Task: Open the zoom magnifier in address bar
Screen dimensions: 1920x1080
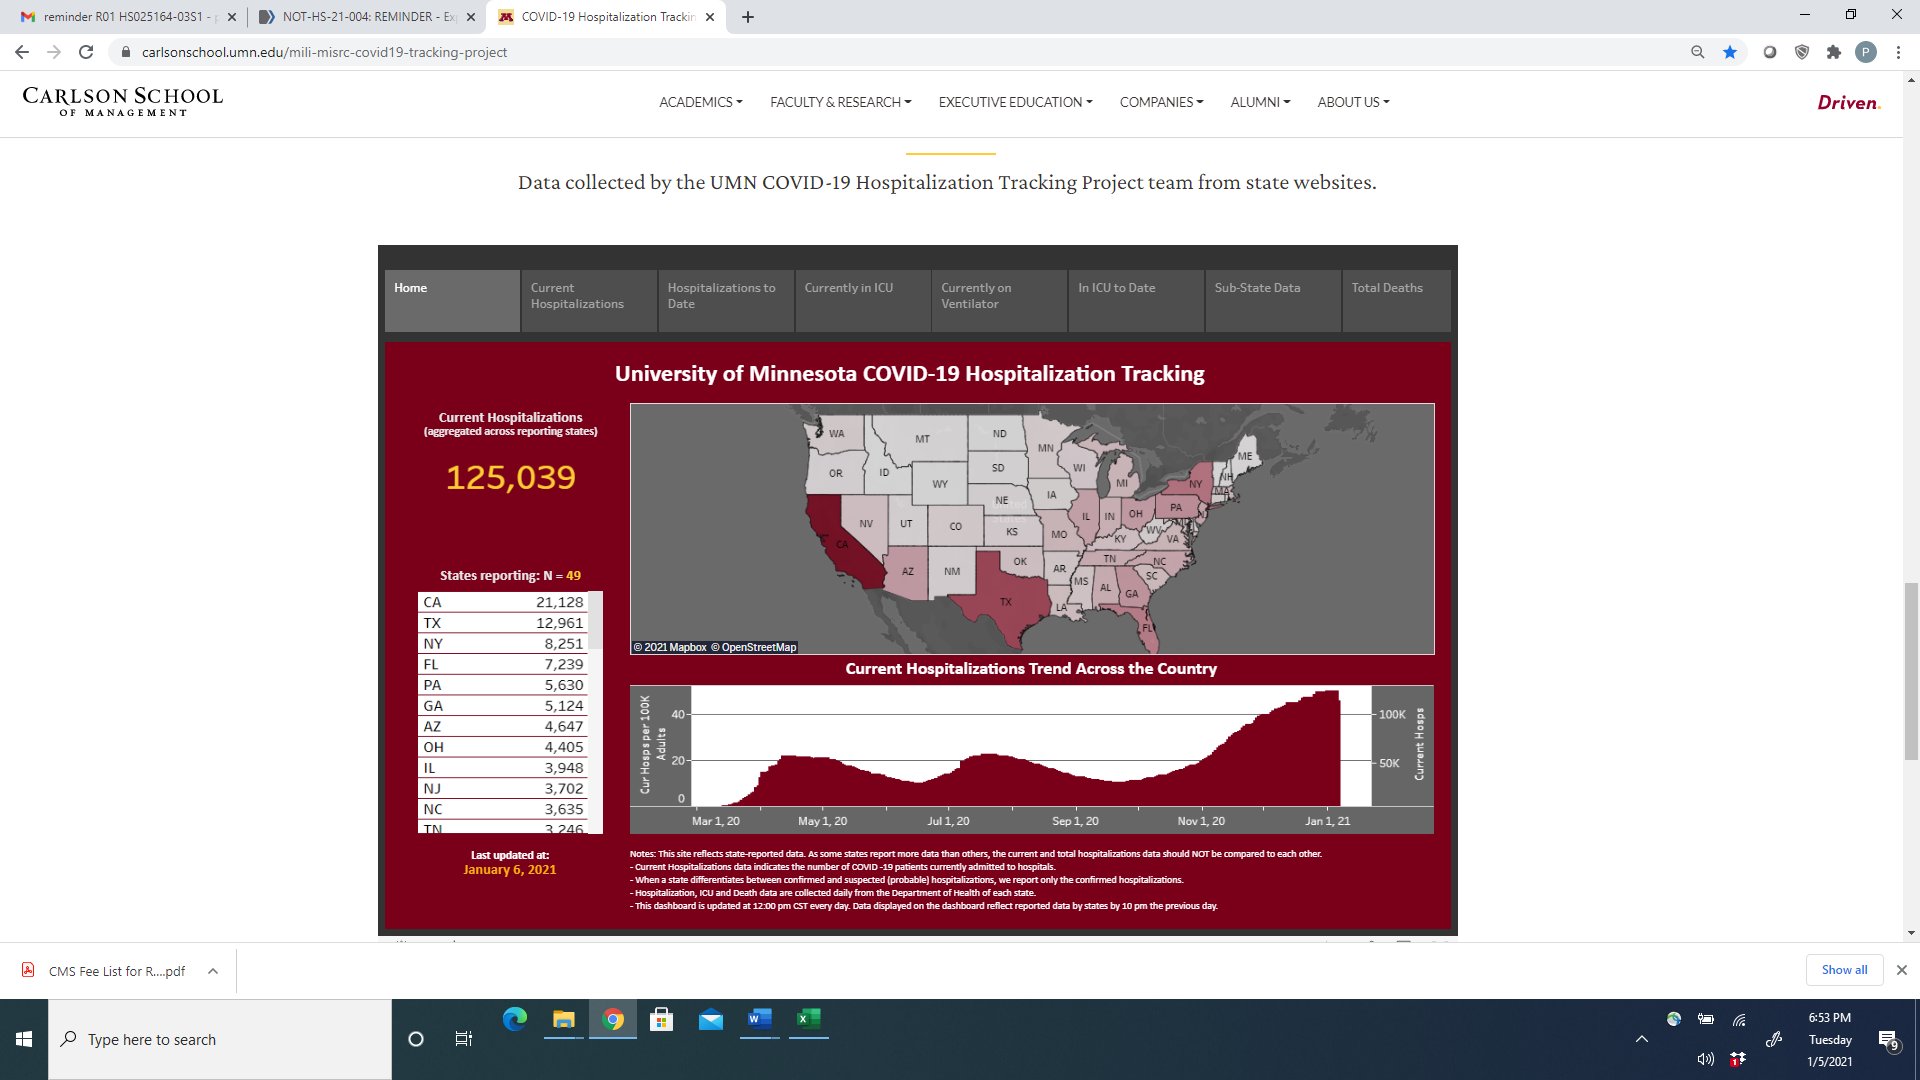Action: (x=1697, y=52)
